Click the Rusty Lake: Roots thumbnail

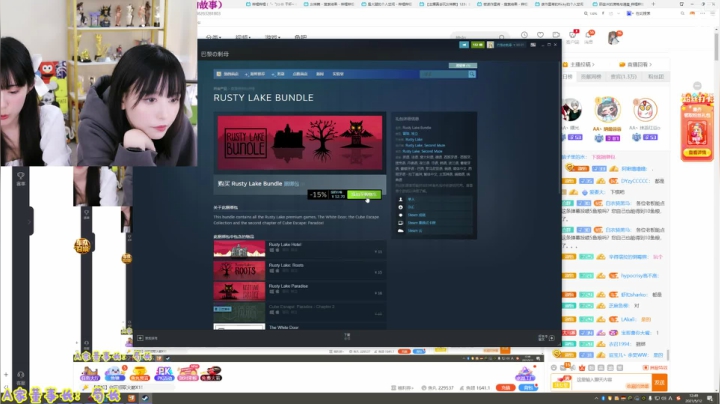pyautogui.click(x=239, y=269)
